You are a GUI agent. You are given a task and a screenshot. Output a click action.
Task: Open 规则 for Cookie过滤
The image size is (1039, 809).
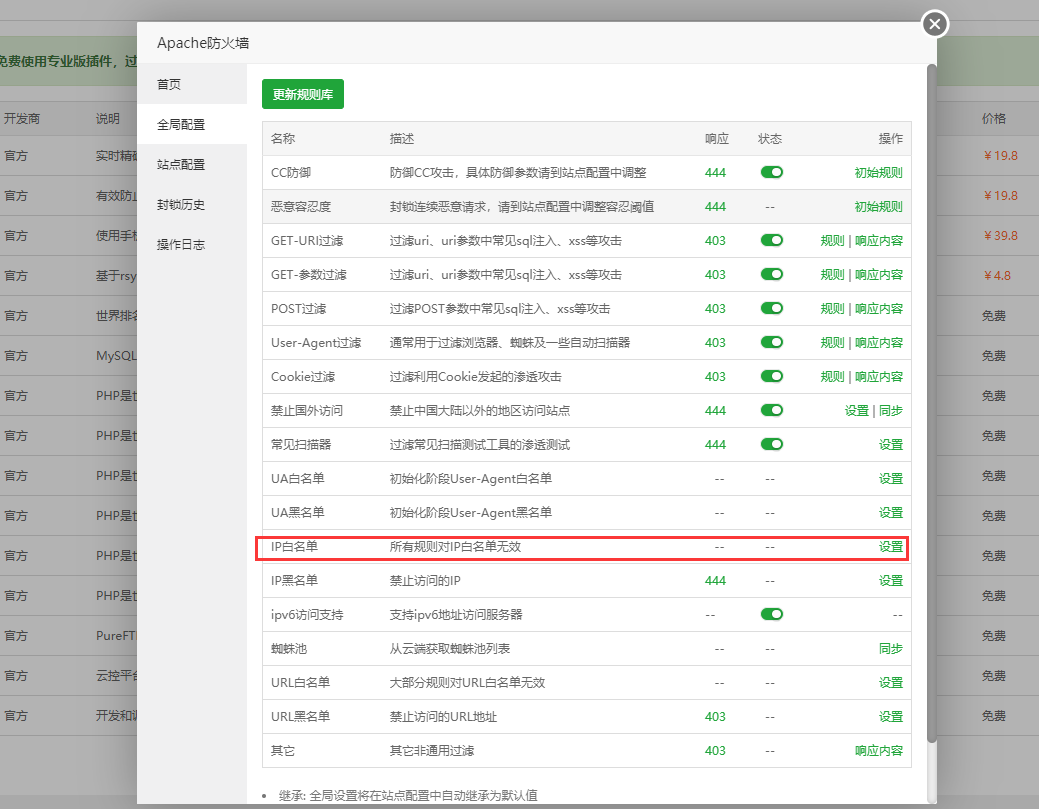pos(832,377)
